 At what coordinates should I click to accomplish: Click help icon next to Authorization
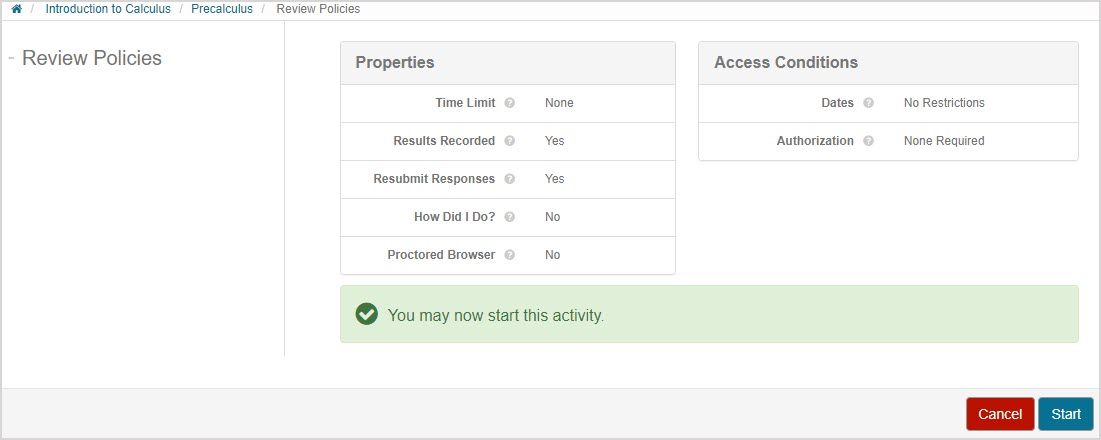[868, 141]
